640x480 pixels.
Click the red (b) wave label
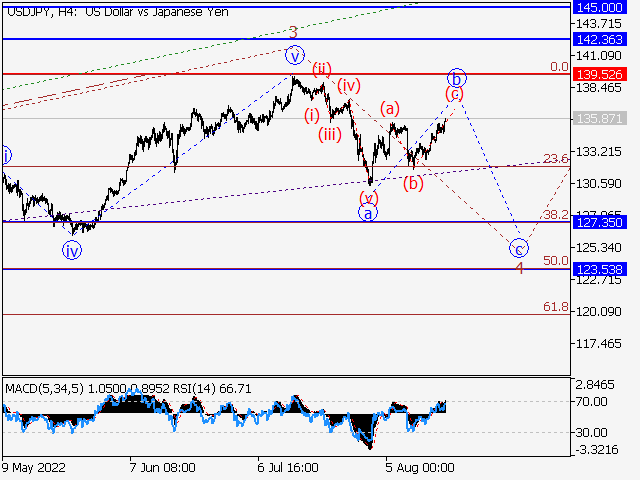[413, 183]
